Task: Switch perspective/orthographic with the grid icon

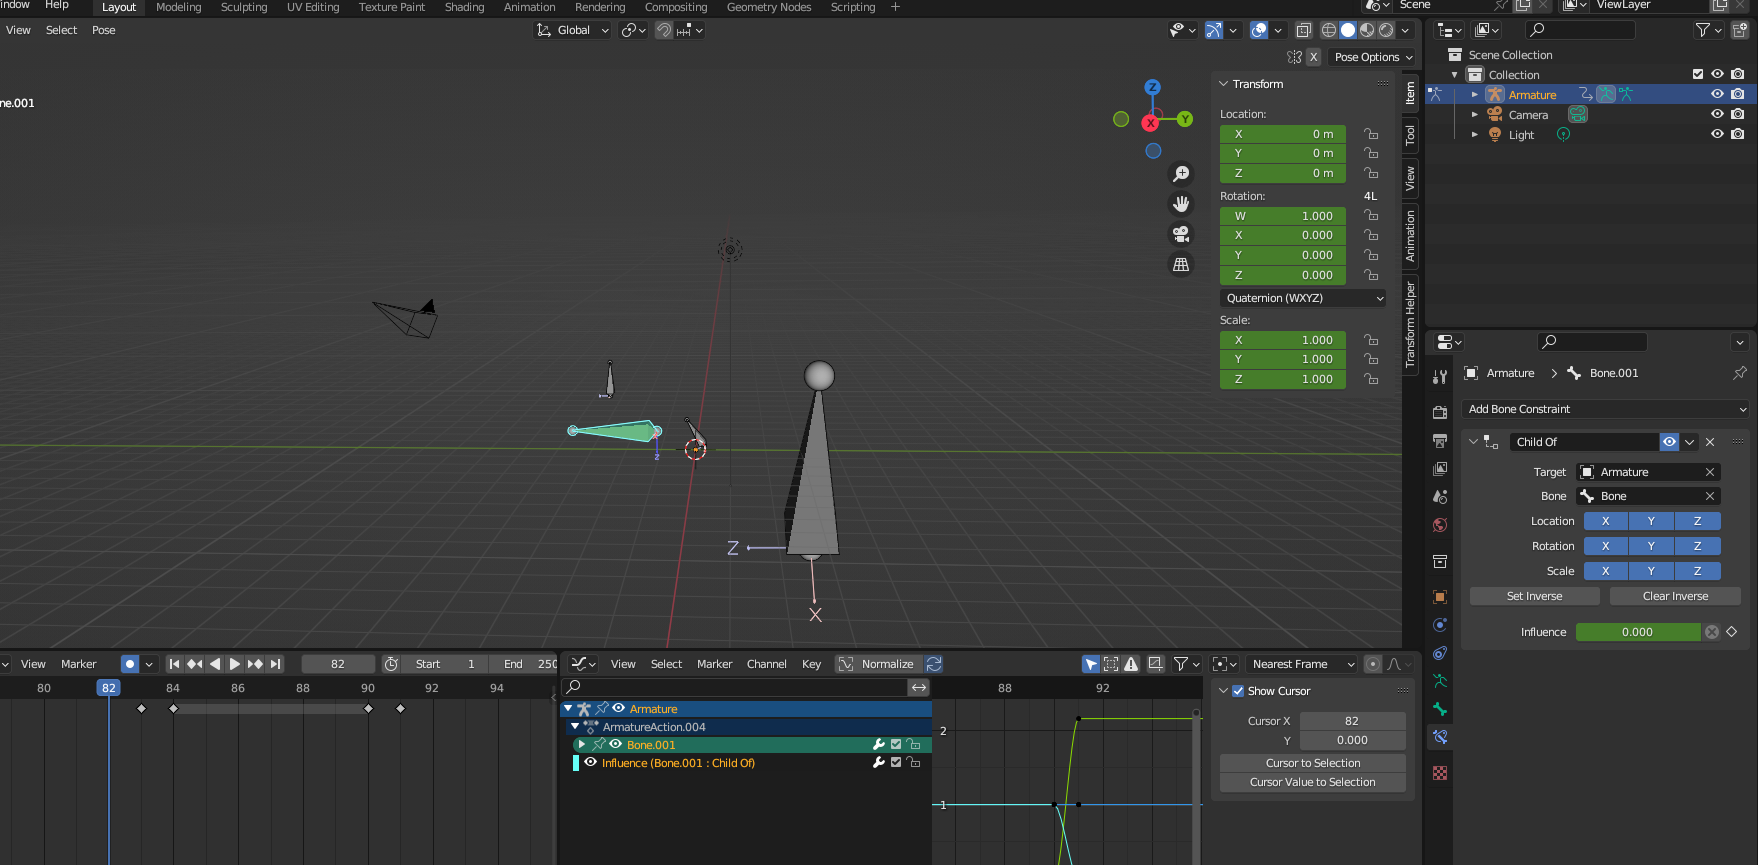Action: [1181, 264]
